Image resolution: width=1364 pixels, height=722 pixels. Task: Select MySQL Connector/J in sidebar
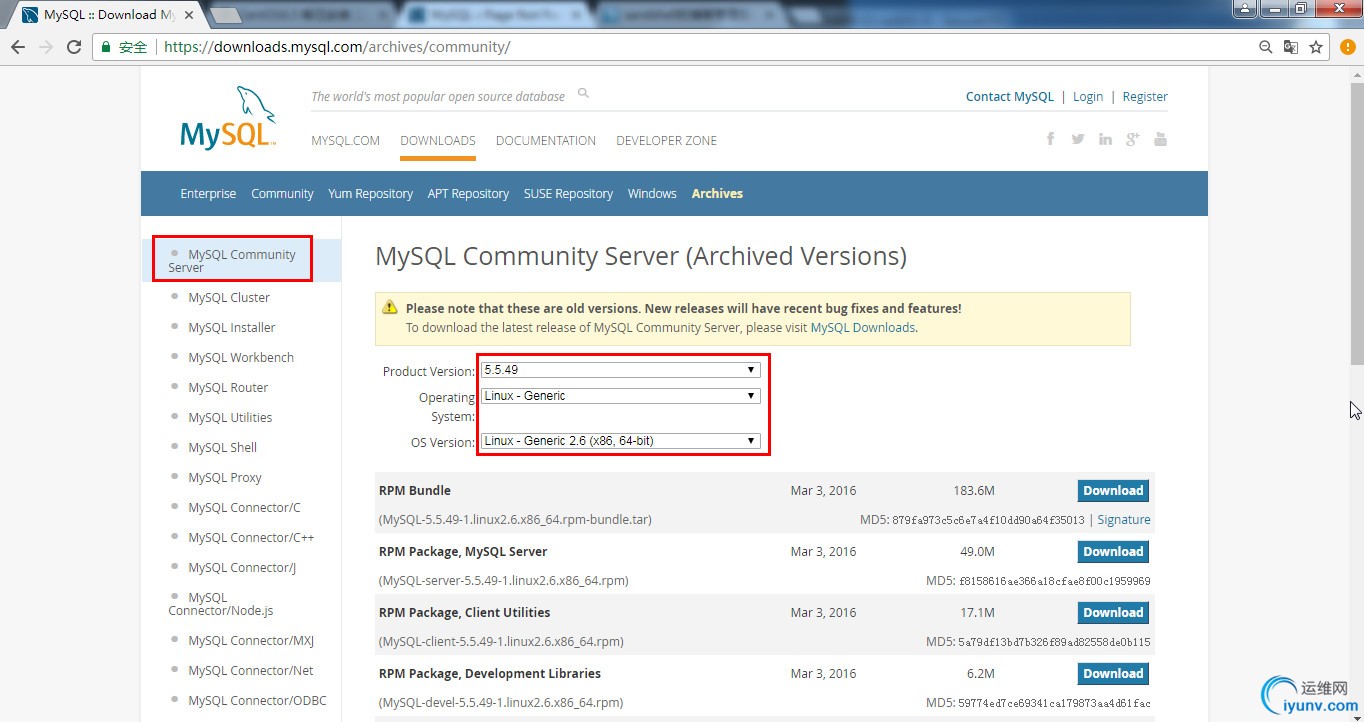click(x=242, y=568)
